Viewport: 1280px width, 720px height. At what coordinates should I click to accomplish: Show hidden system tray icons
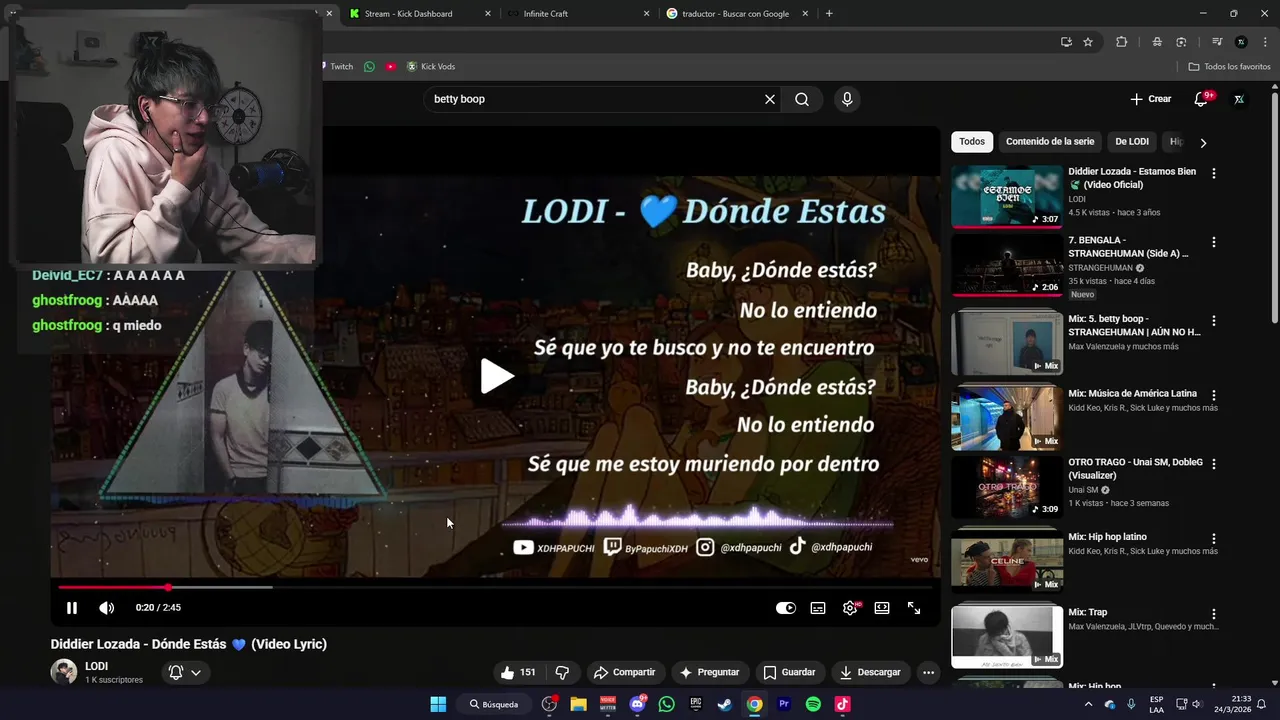point(1088,704)
